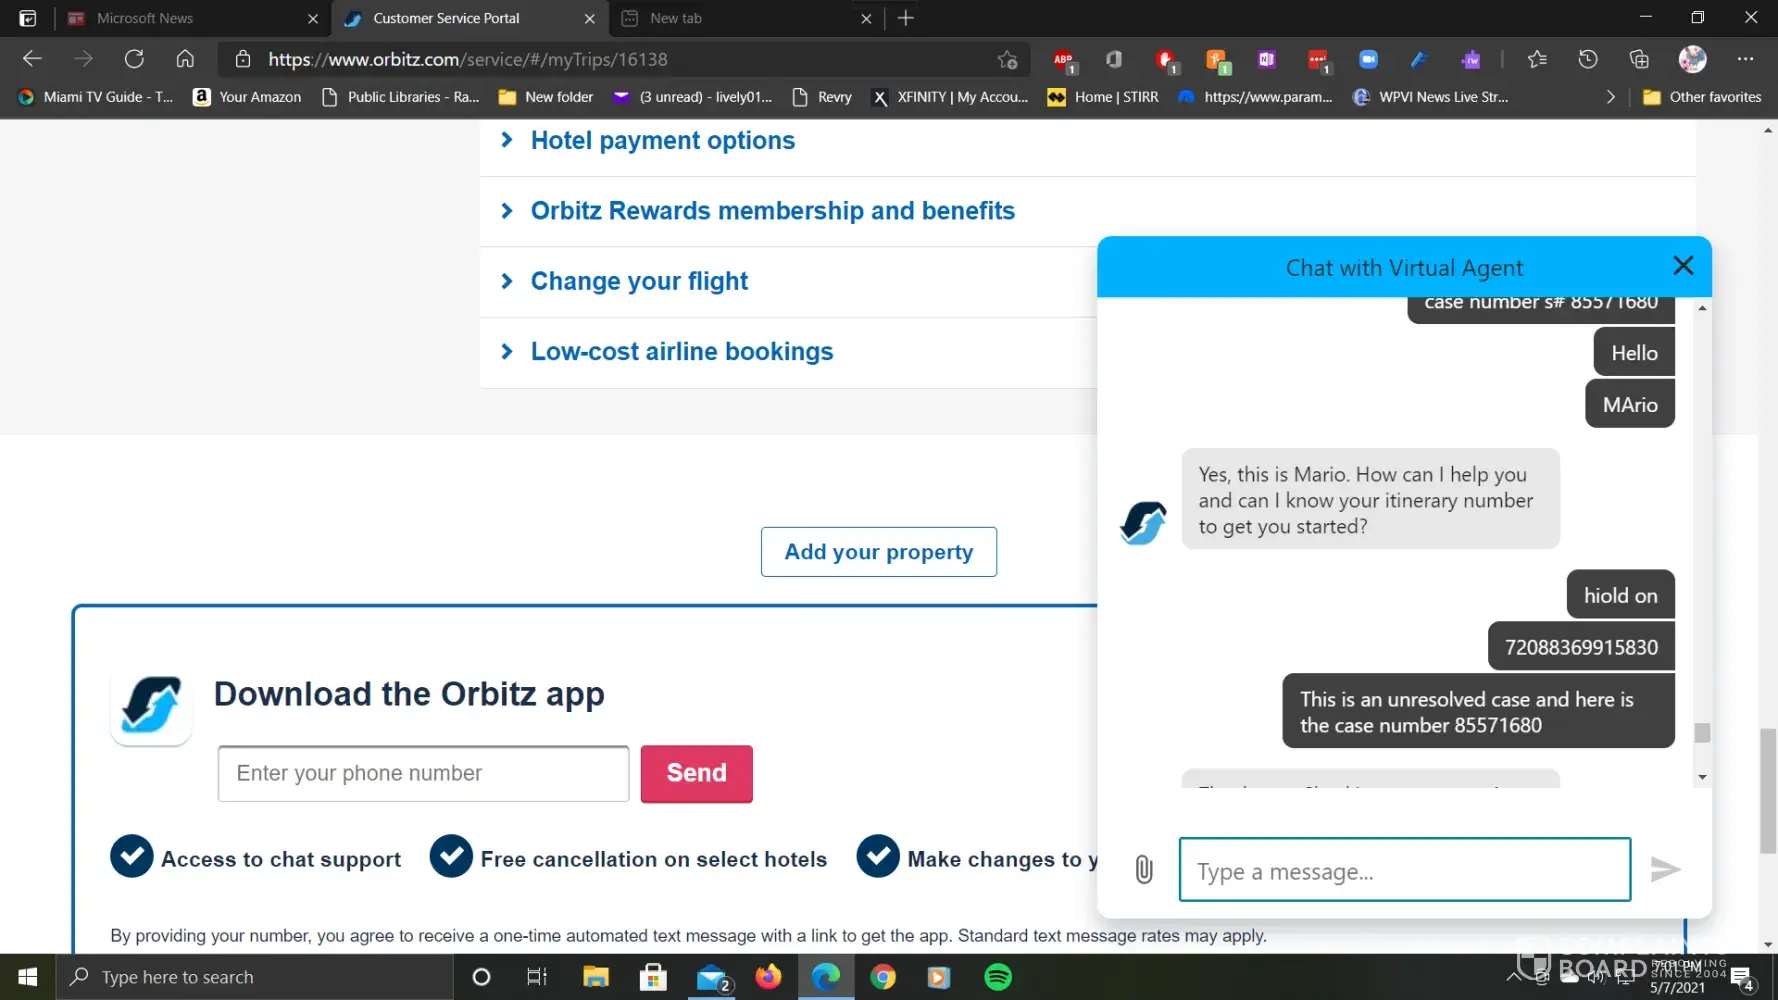Click the Add your property button
The image size is (1778, 1000).
pos(879,552)
